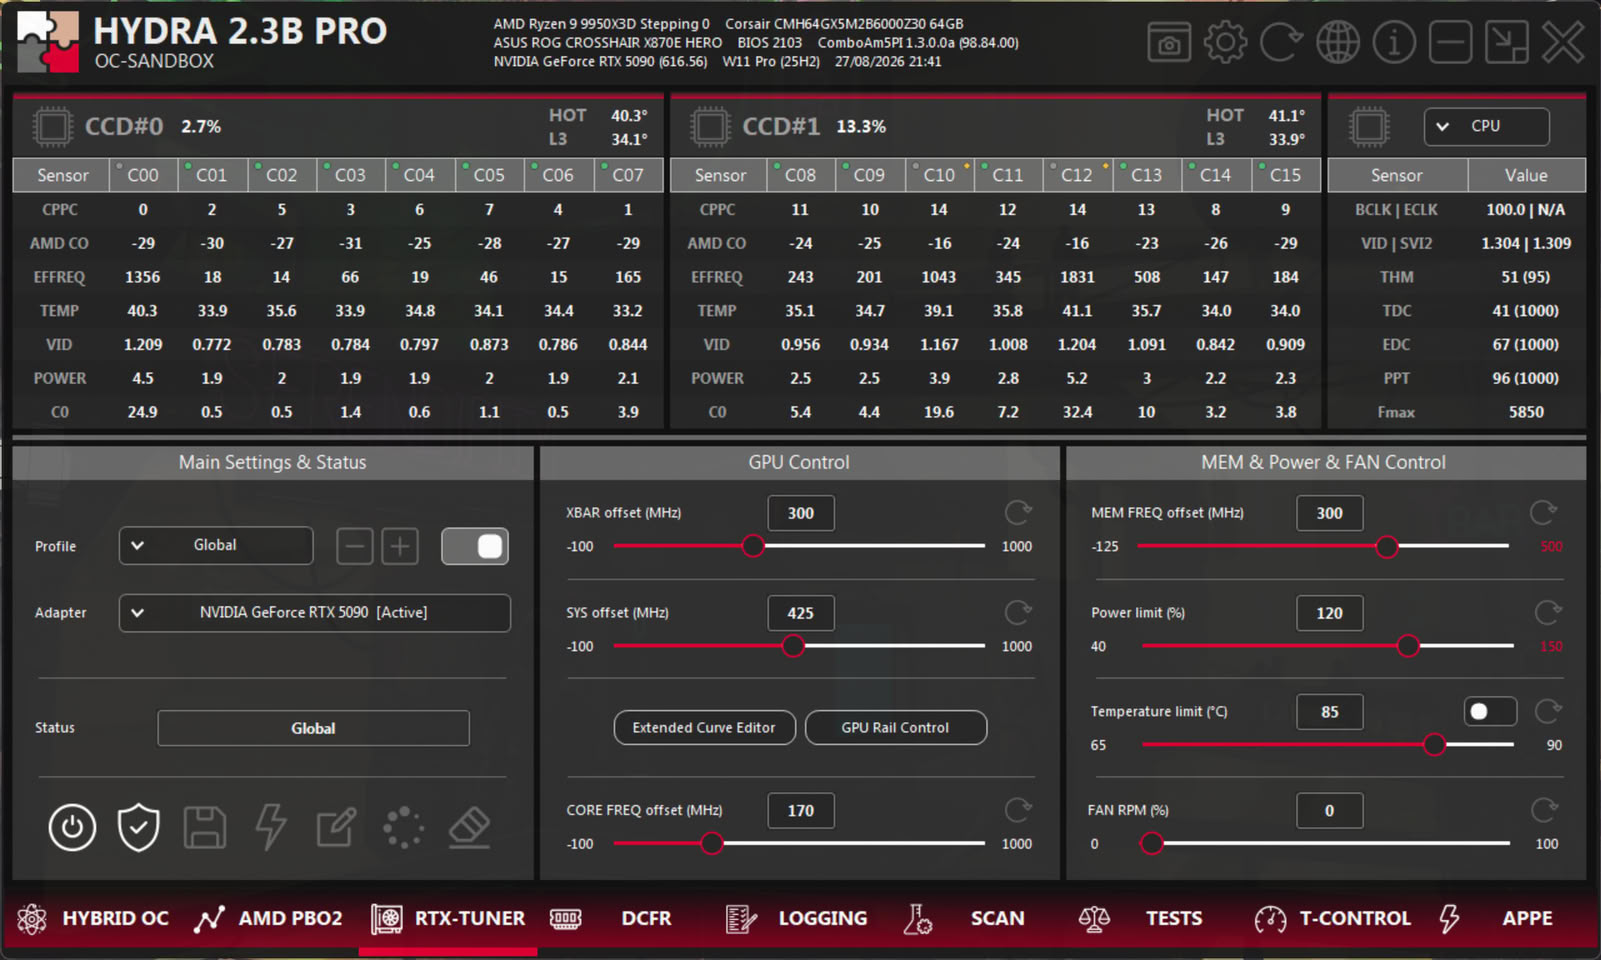Click the dotted spinner icon
Screen dimensions: 1601x960
[403, 827]
